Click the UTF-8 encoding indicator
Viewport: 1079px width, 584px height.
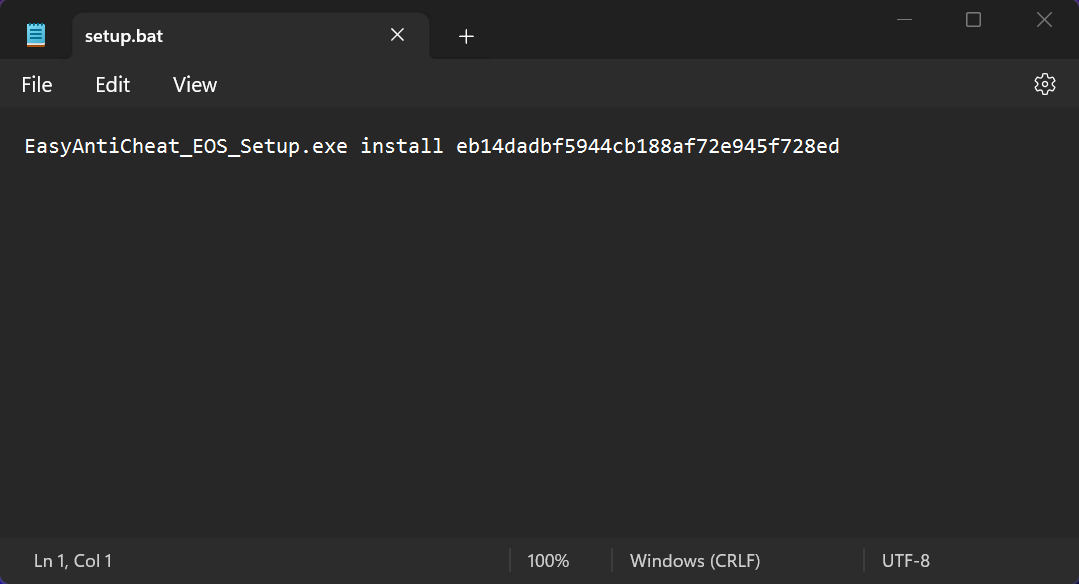906,561
